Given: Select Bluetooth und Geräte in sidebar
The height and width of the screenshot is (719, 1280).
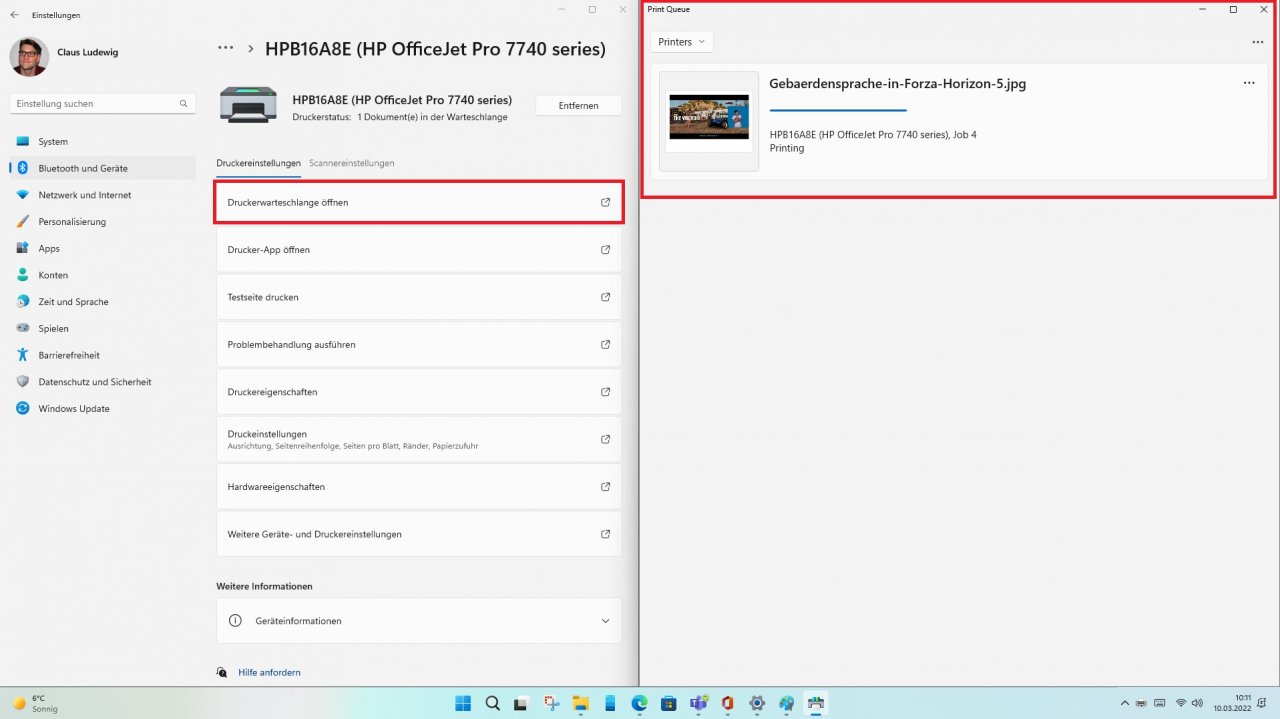Looking at the screenshot, I should (x=103, y=168).
